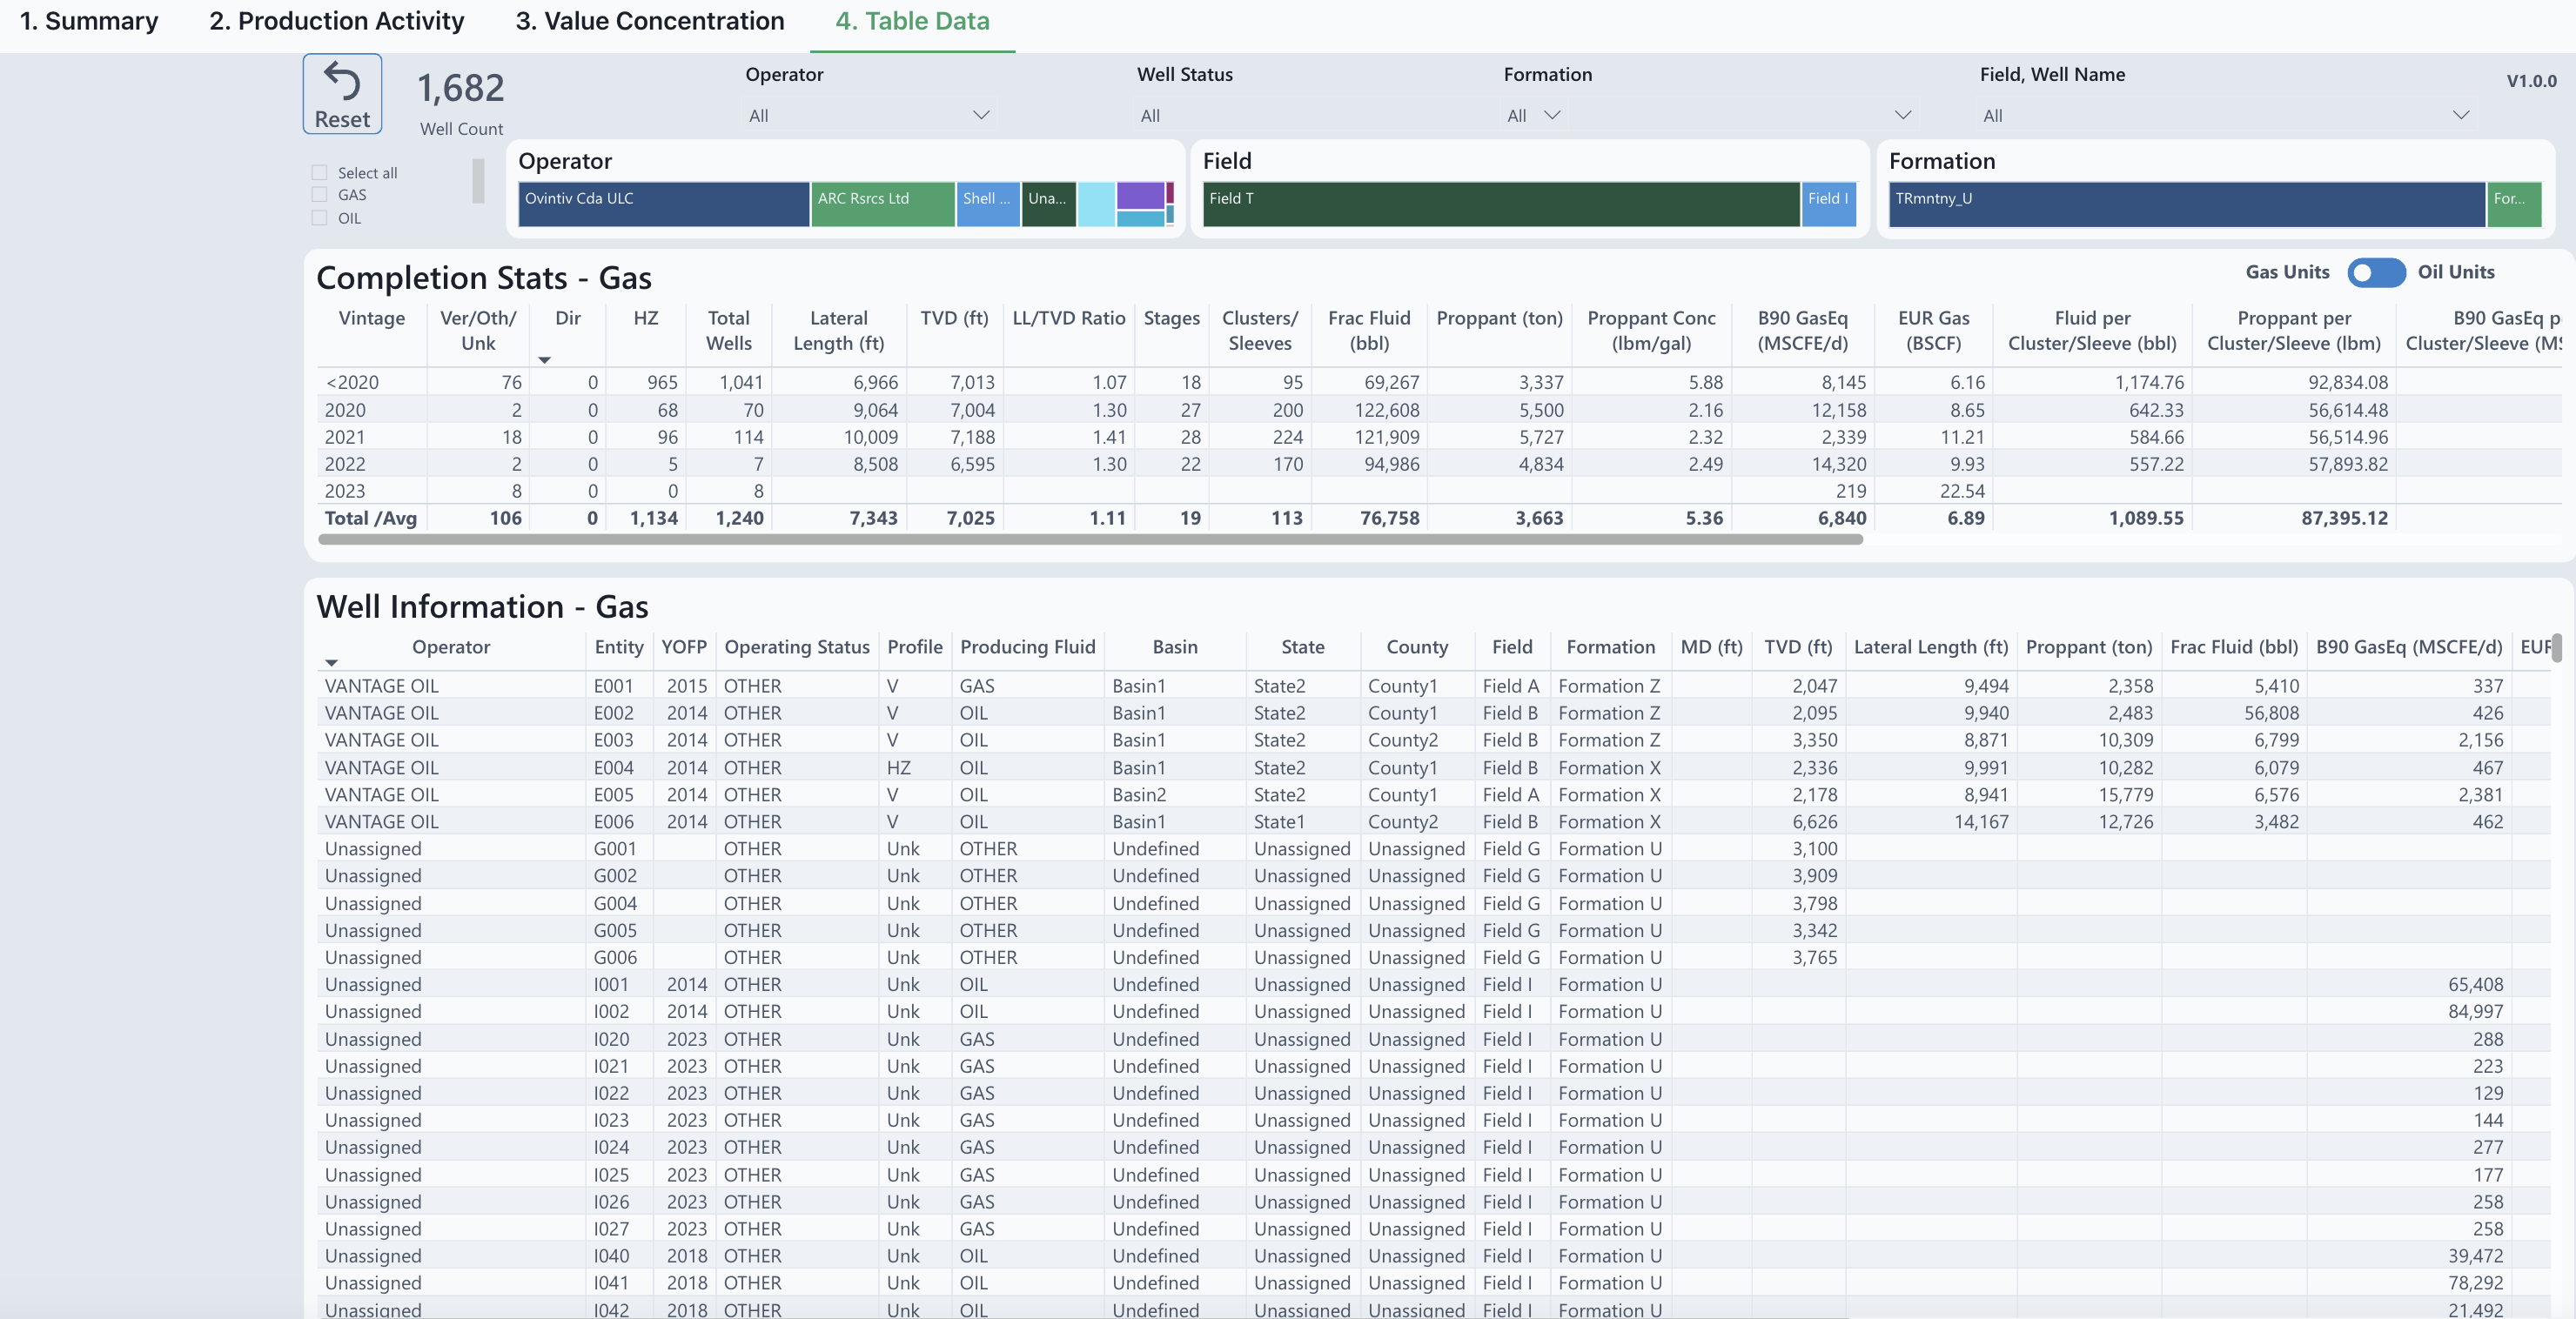Click the Well Information vertical scrollbar
2576x1319 pixels.
(x=2556, y=648)
